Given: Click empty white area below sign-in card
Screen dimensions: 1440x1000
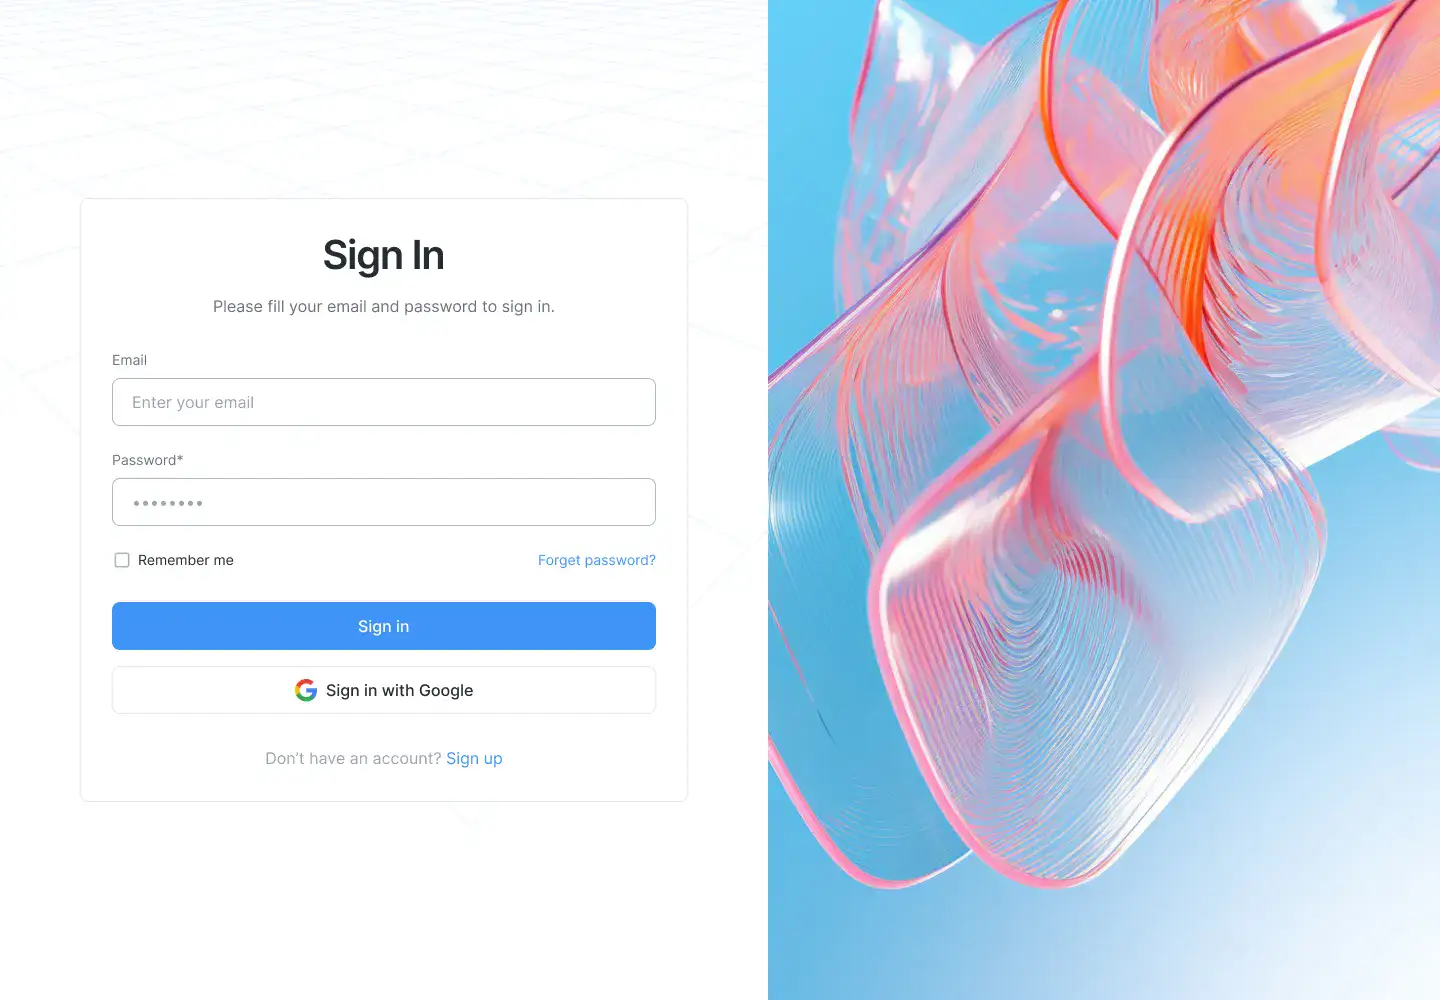Looking at the screenshot, I should (x=384, y=900).
